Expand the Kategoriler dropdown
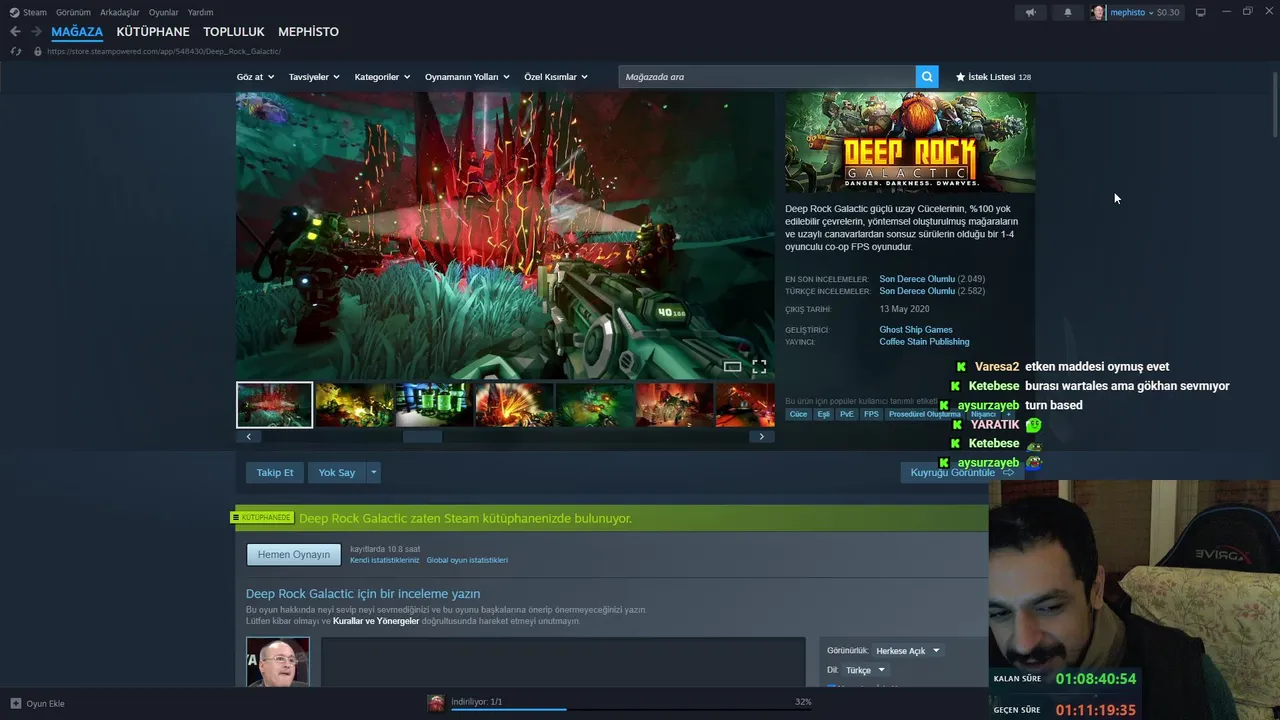This screenshot has height=720, width=1280. point(382,77)
